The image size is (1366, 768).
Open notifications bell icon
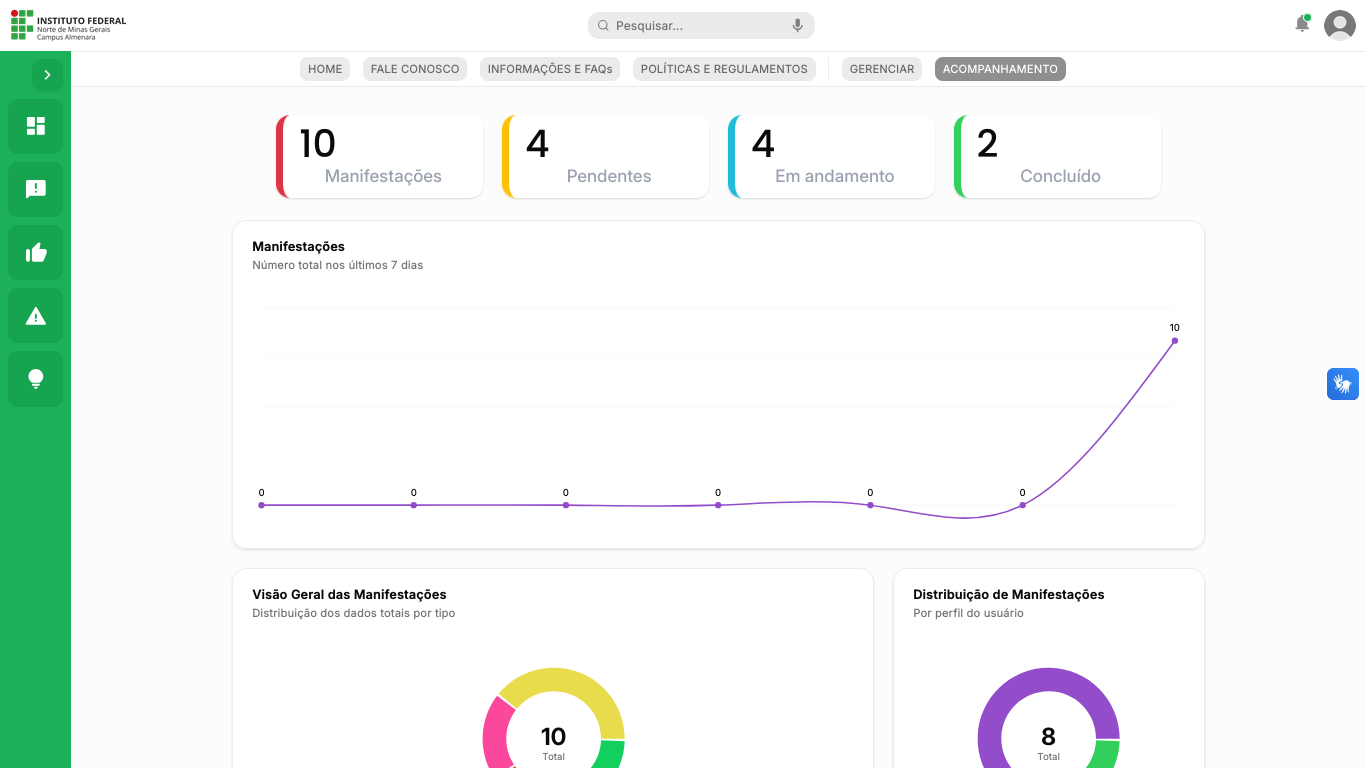pyautogui.click(x=1302, y=24)
